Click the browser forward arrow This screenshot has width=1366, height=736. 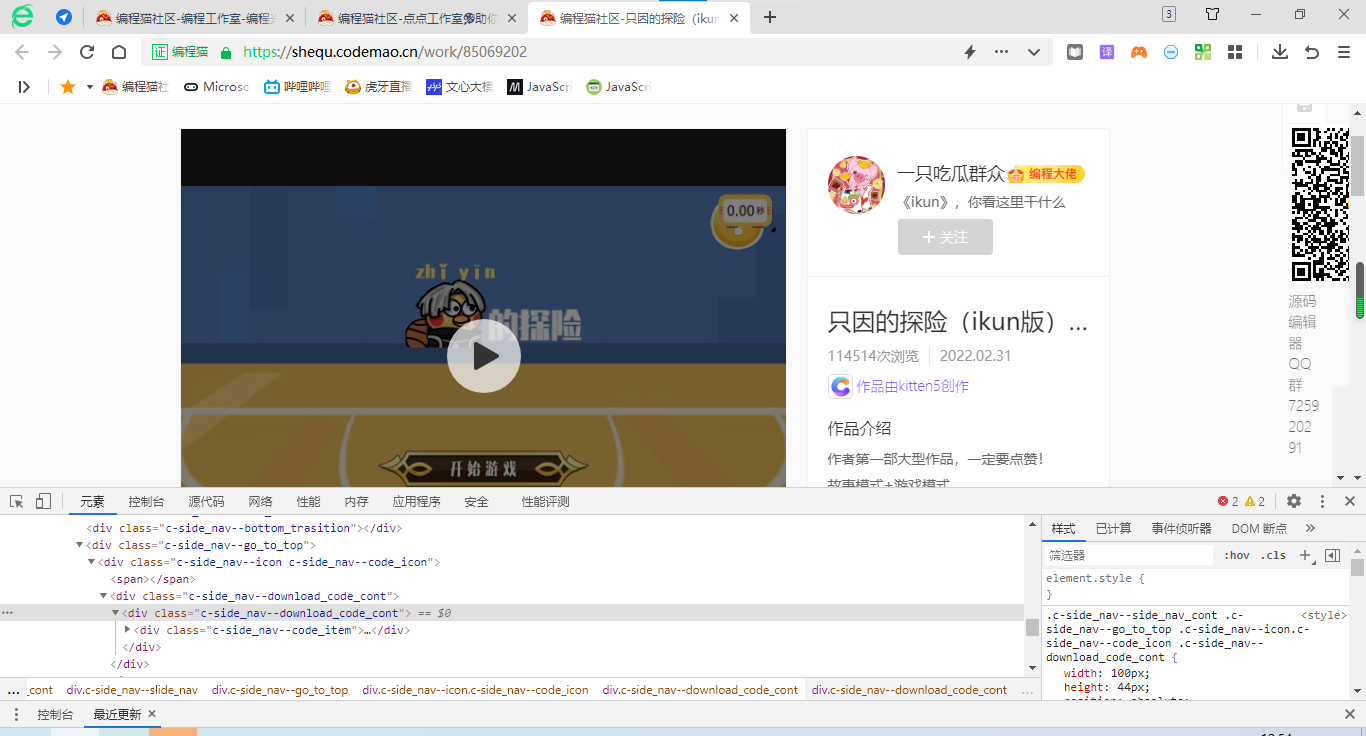click(55, 52)
